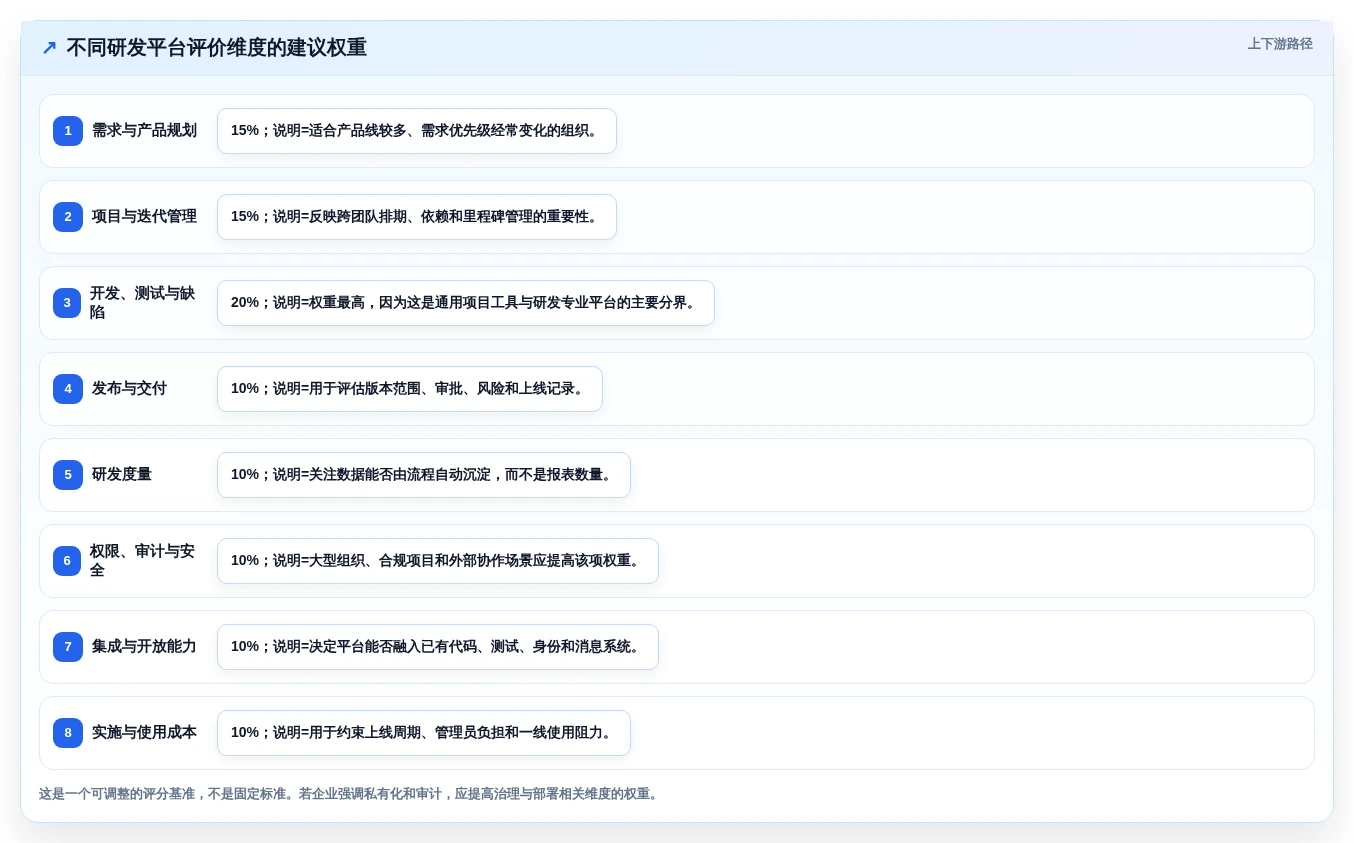
Task: Click the 10% box about 约束上线周期
Action: [x=424, y=733]
